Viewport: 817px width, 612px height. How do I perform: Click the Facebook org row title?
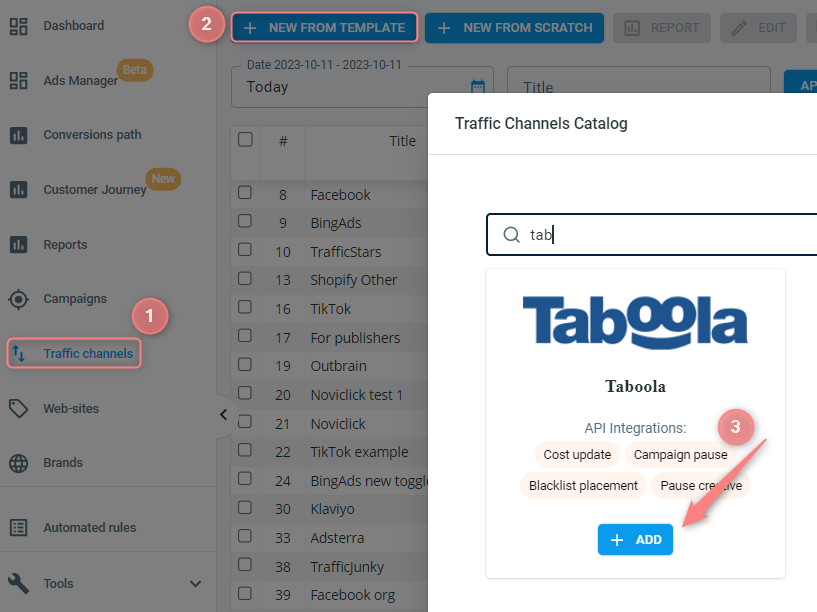click(x=353, y=595)
